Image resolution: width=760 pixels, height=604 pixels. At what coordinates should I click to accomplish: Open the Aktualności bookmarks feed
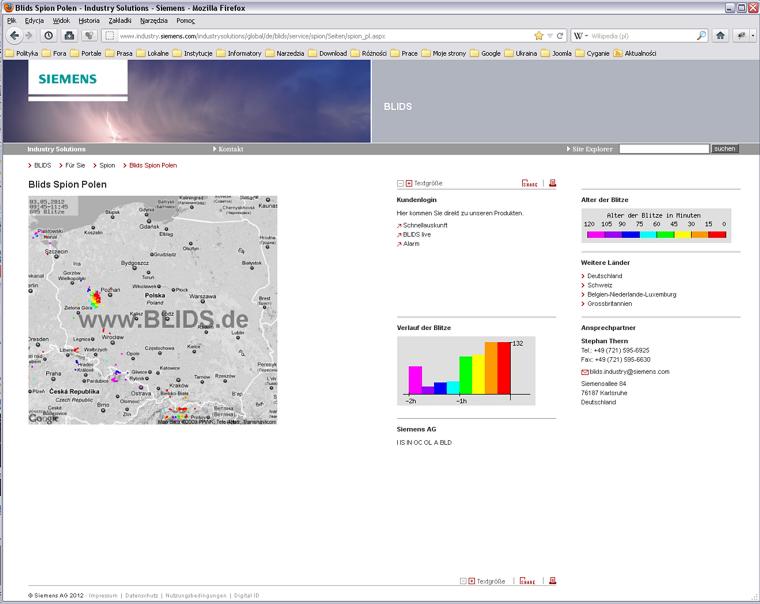click(x=634, y=53)
